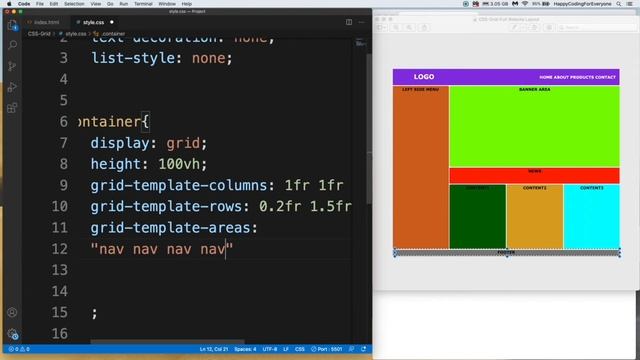Click the unsaved dot on style.css tab

(x=111, y=22)
